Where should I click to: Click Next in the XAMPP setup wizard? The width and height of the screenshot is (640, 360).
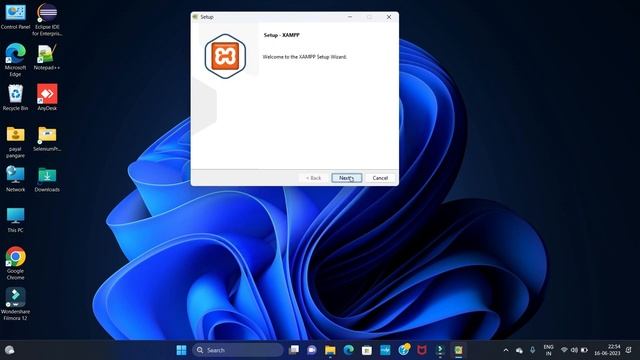(347, 178)
